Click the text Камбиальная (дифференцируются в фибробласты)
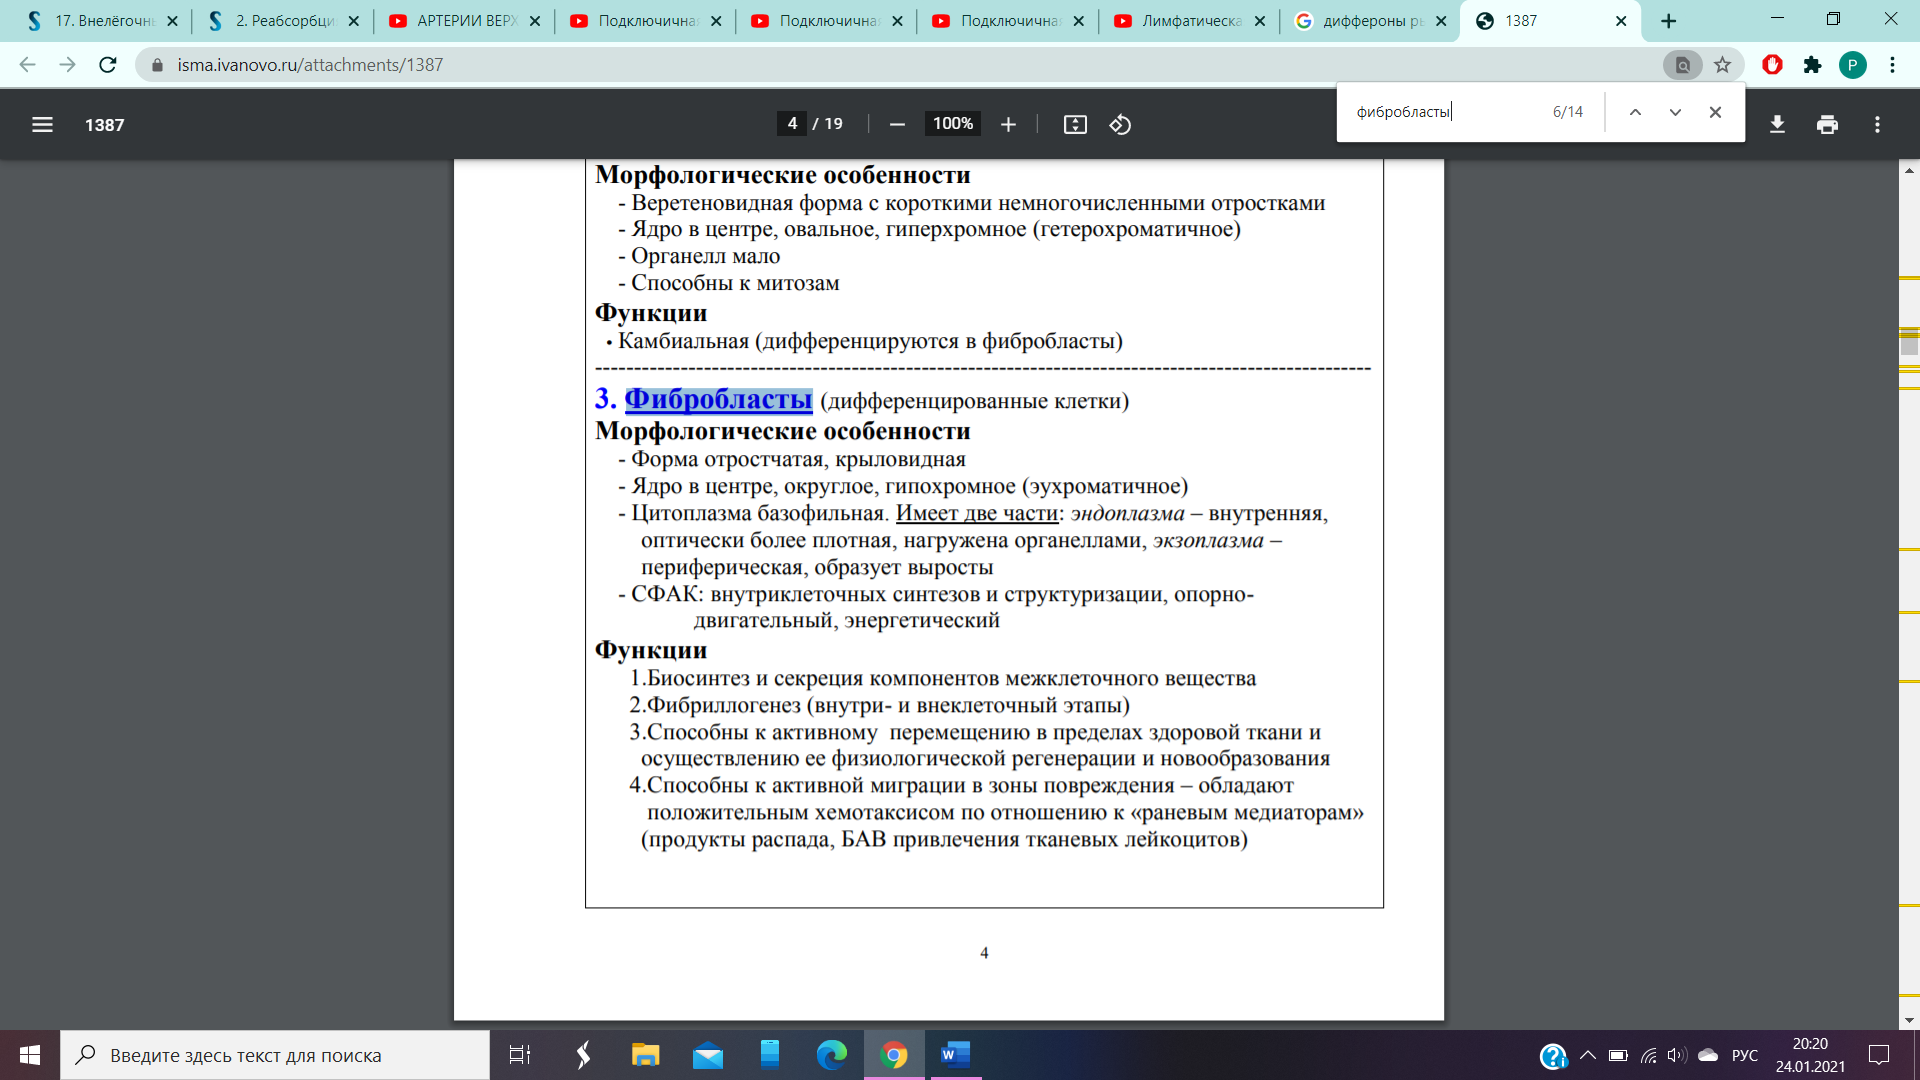Screen dimensions: 1920x1080 (870, 341)
